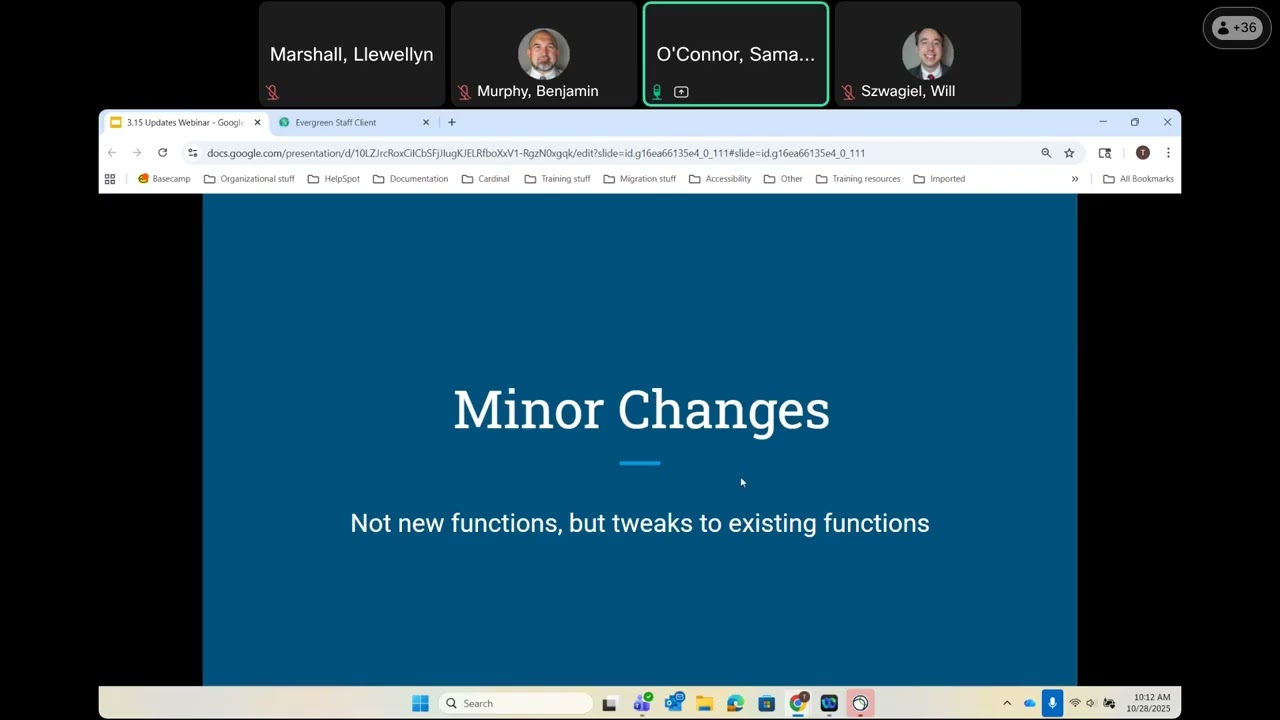
Task: Open the Other bookmark folder
Action: [x=783, y=179]
